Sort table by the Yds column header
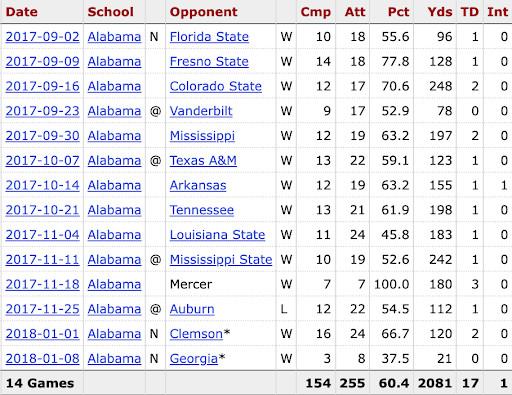Viewport: 512px width, 395px height. (440, 12)
